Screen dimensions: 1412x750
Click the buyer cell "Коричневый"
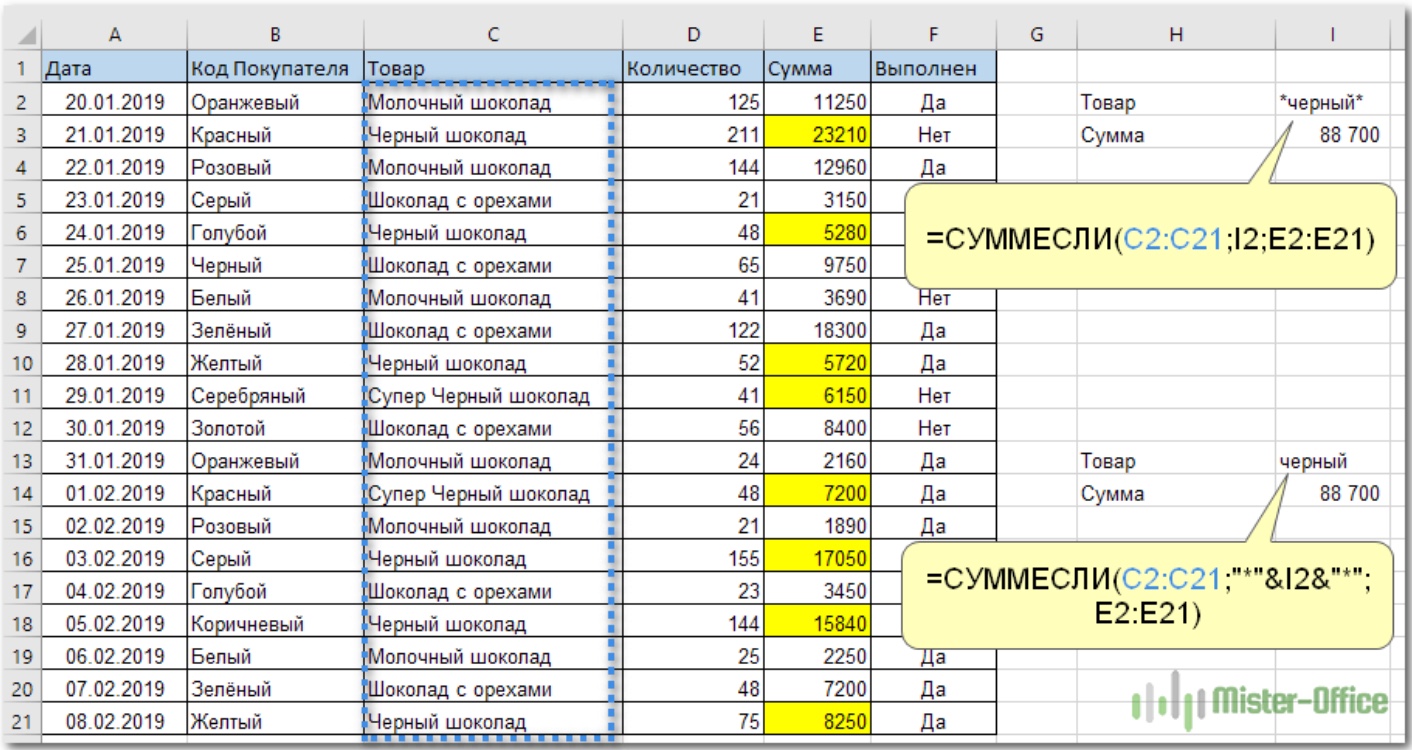(x=275, y=624)
